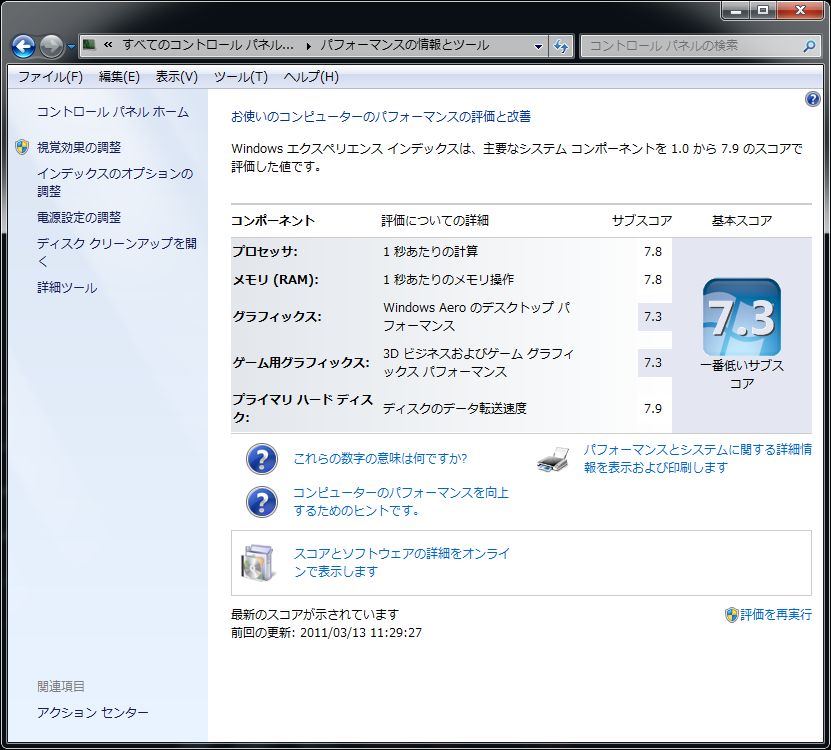Click the control panel icon in the address bar
831x750 pixels.
point(89,45)
